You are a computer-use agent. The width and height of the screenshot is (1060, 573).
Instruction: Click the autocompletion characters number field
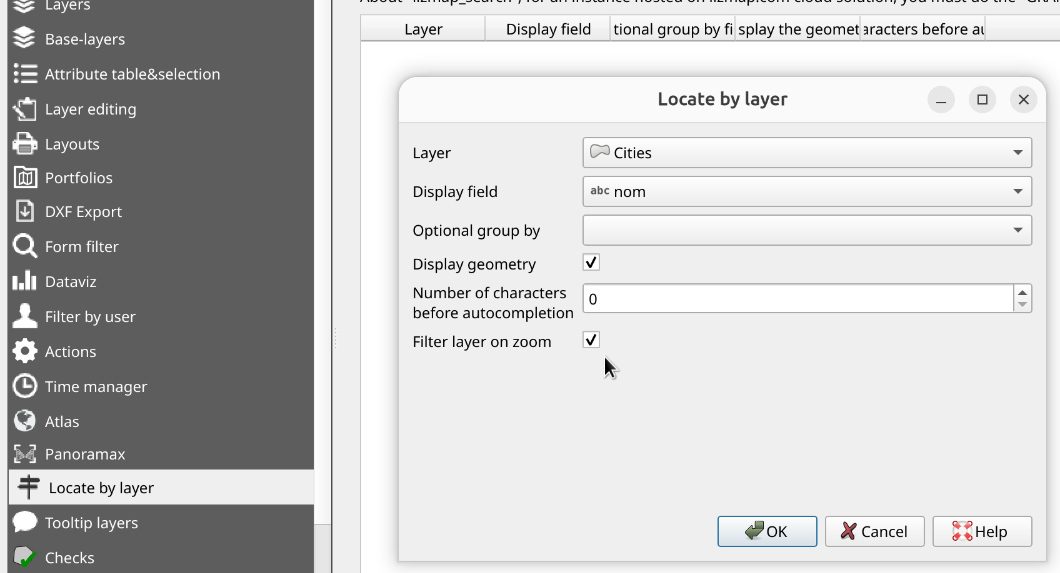tap(798, 299)
